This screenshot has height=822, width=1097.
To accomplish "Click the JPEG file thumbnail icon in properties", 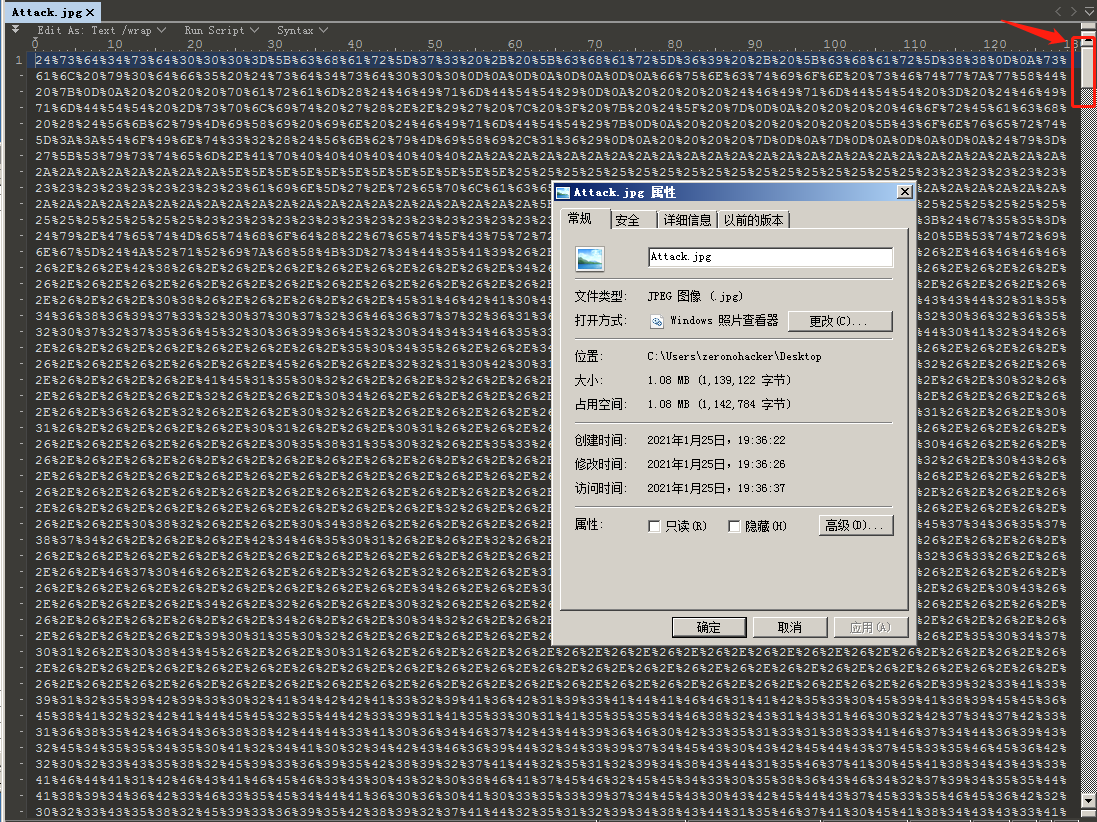I will [590, 259].
